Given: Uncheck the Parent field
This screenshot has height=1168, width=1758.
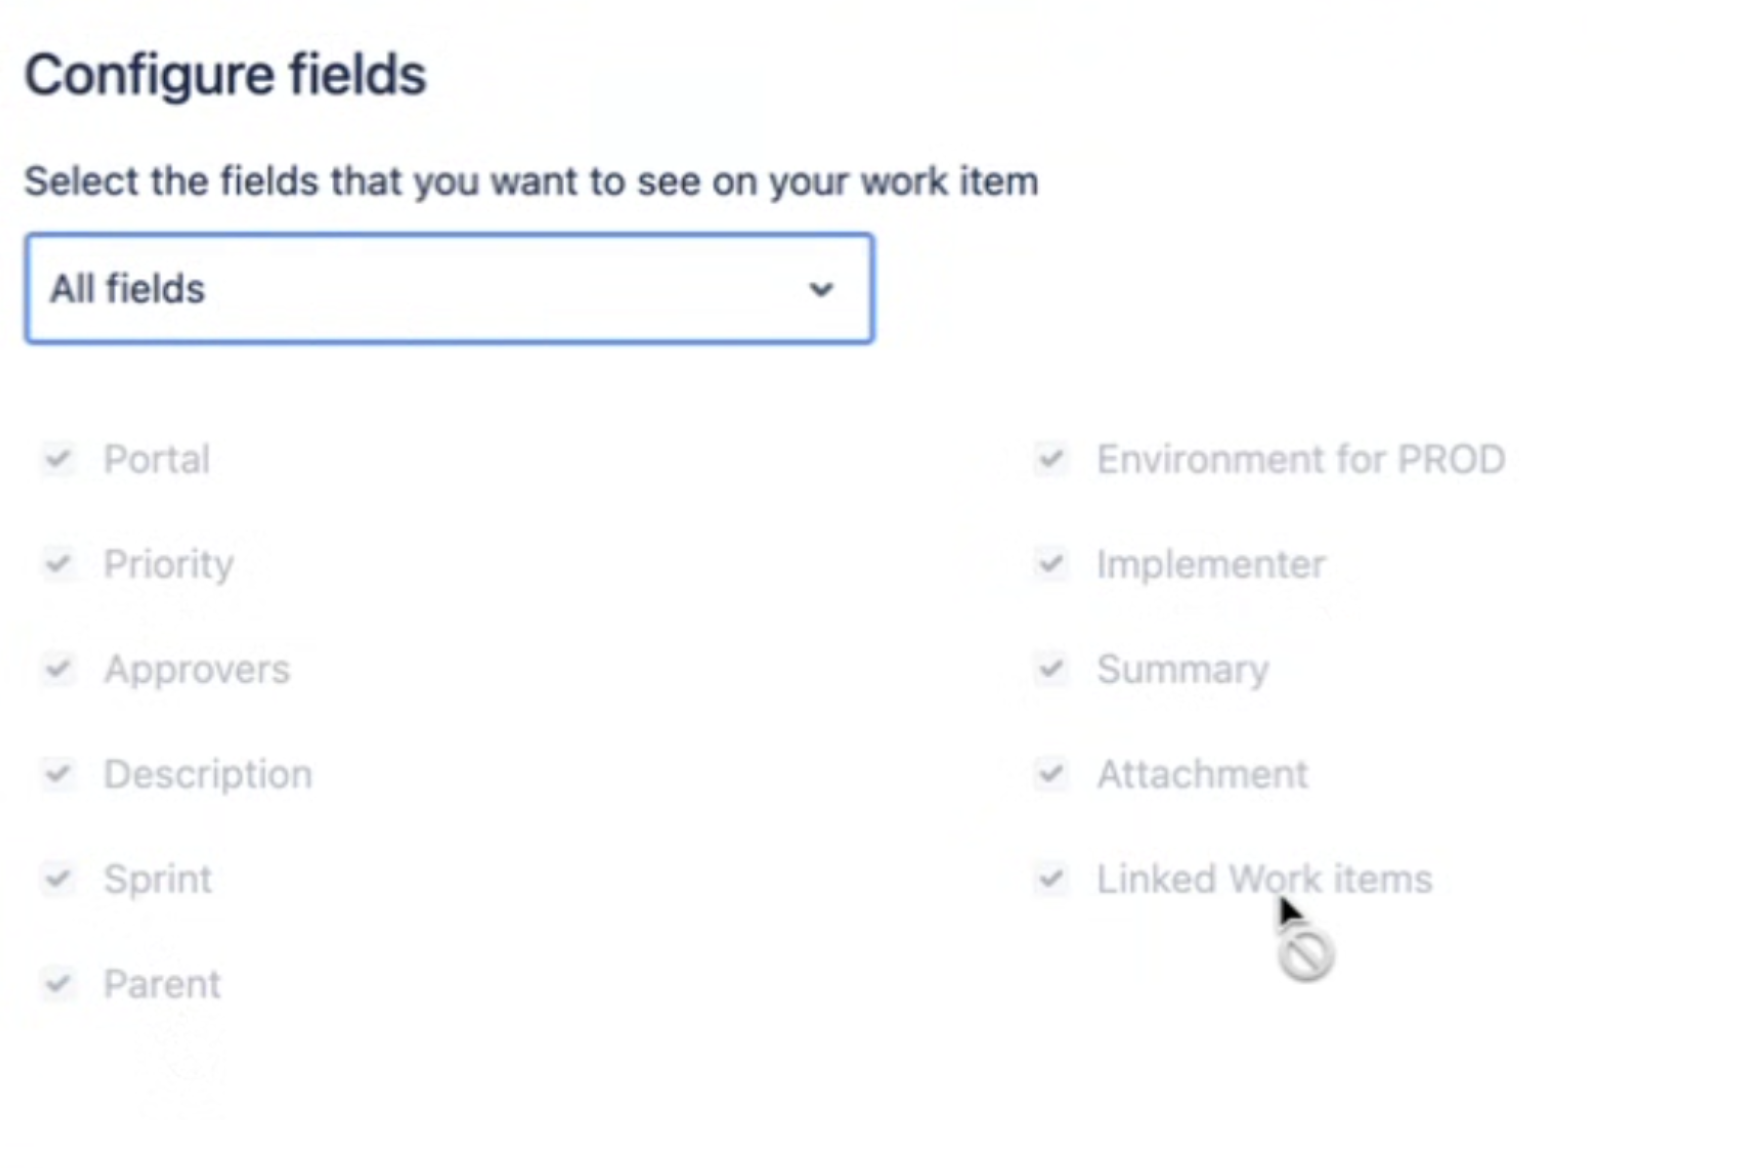Looking at the screenshot, I should pos(58,983).
